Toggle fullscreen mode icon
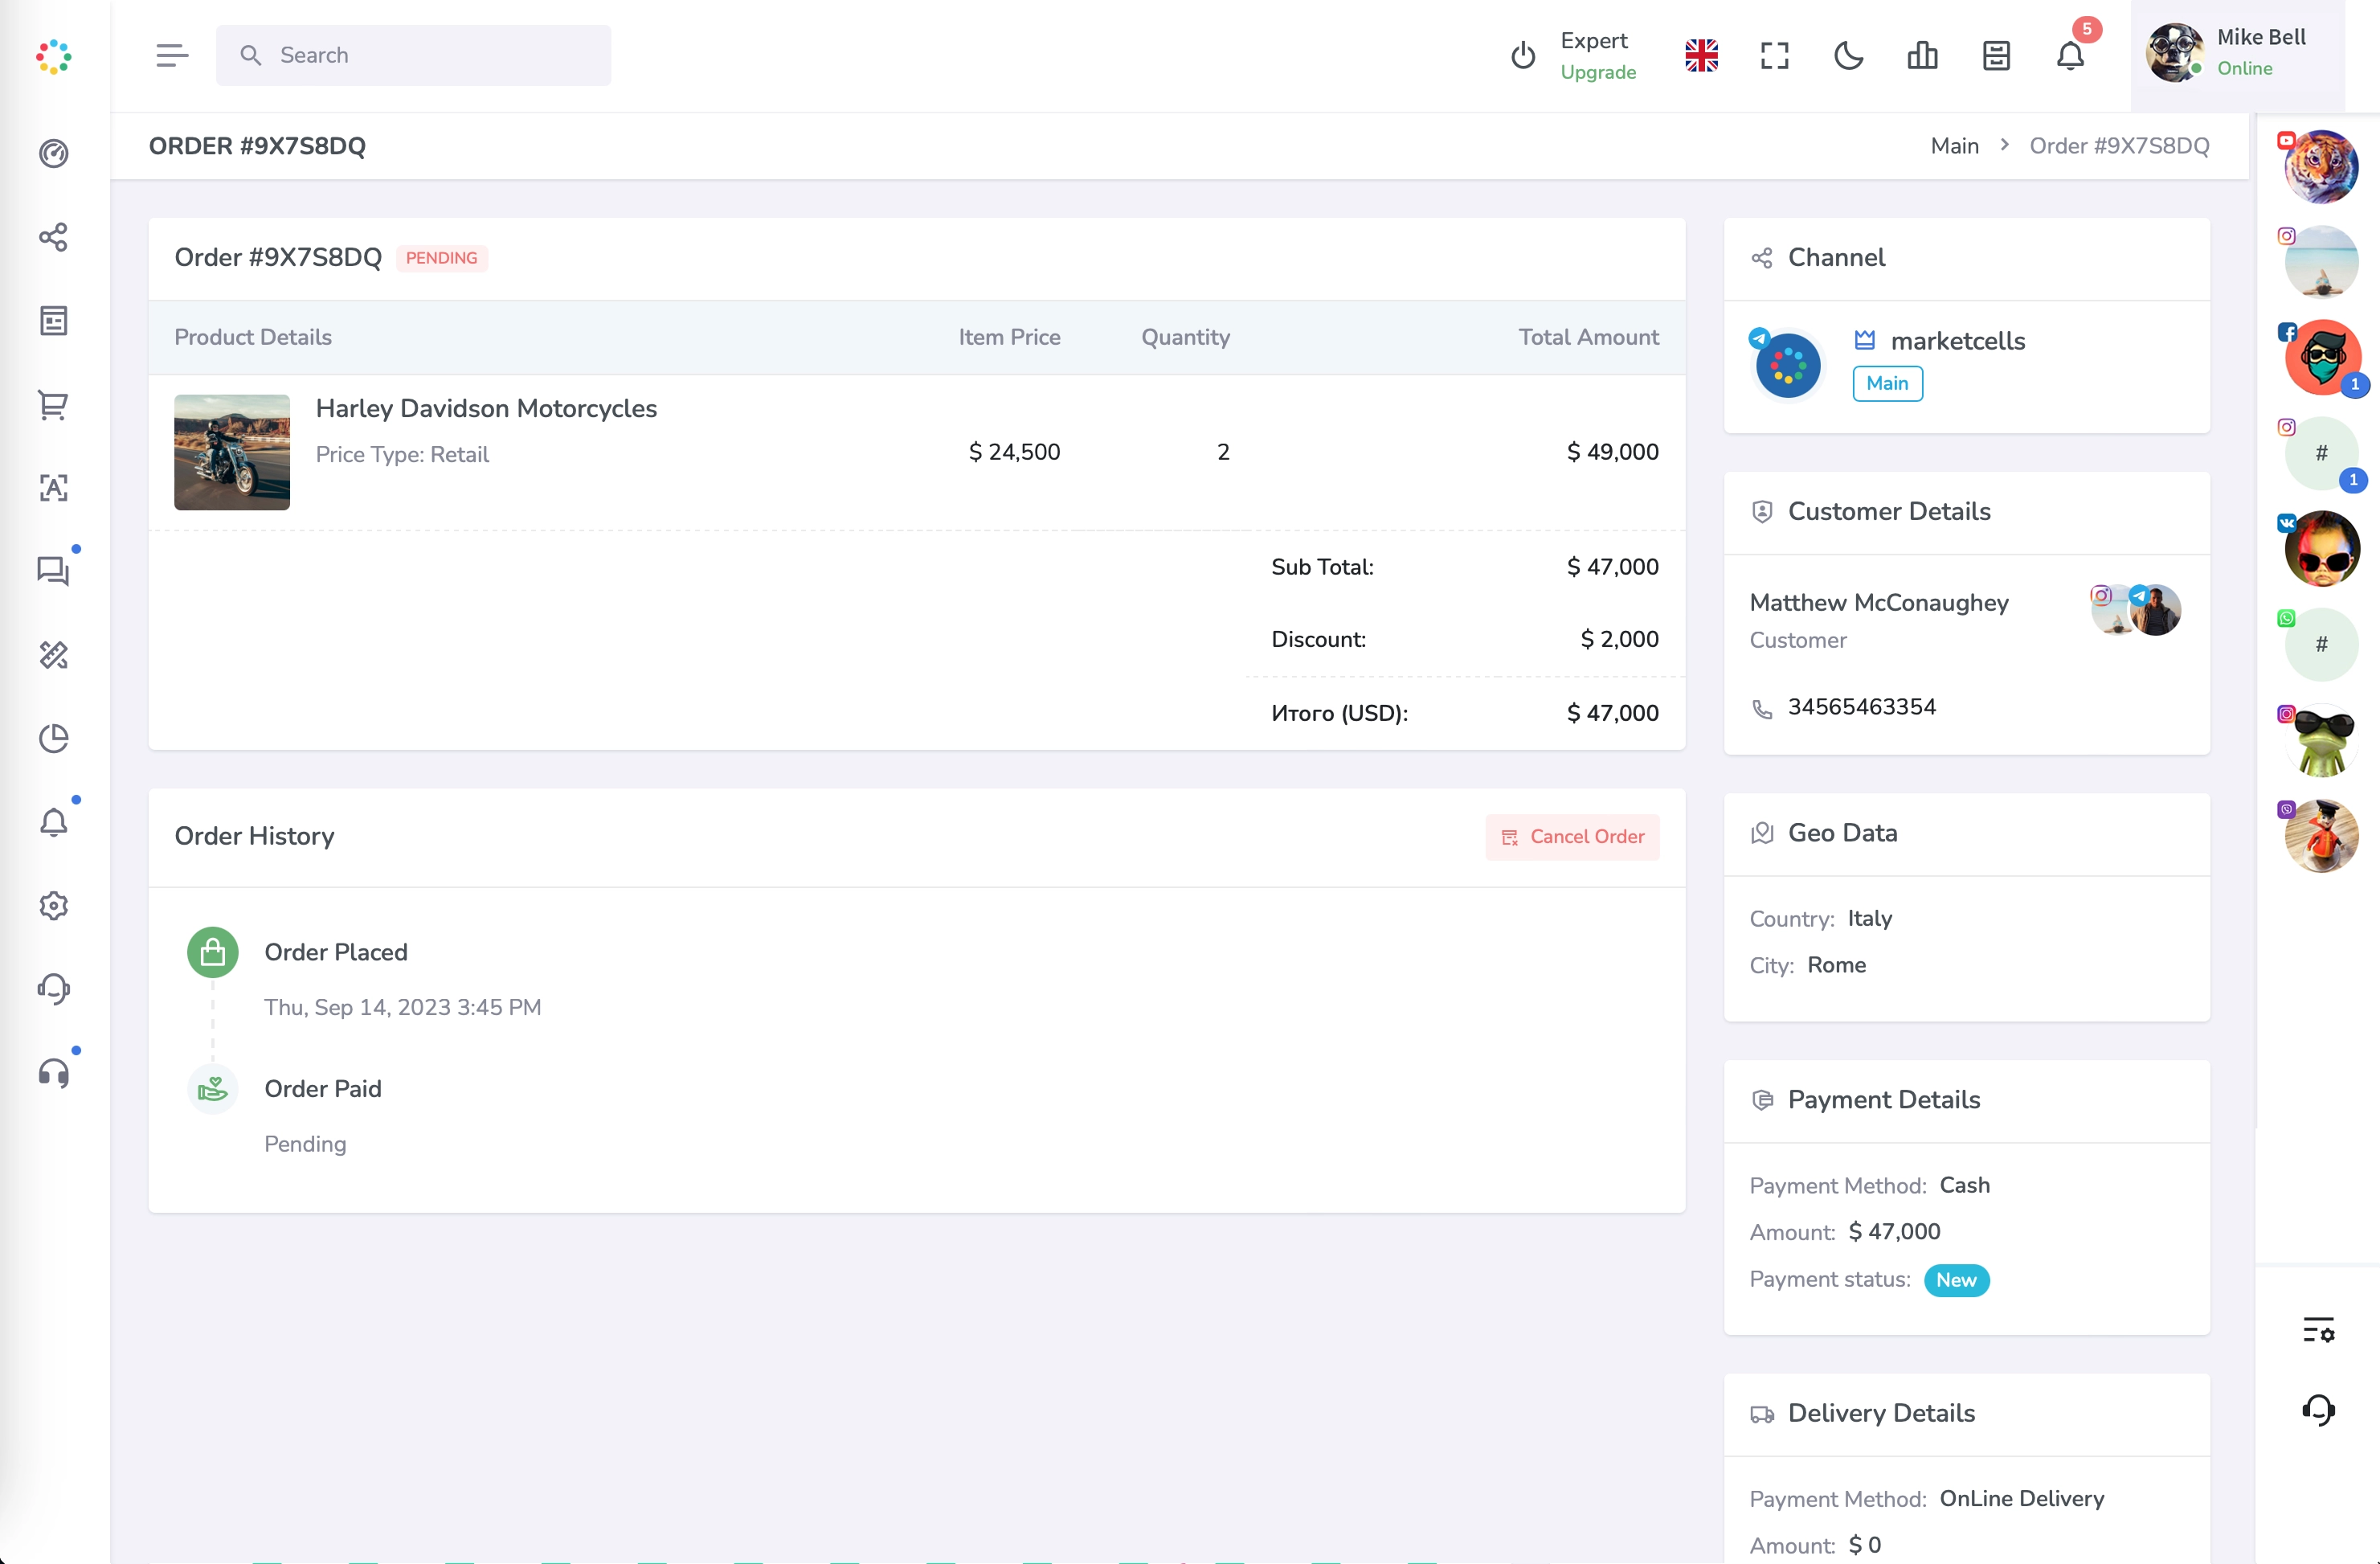Screen dimensions: 2380x1564 [x=1775, y=56]
